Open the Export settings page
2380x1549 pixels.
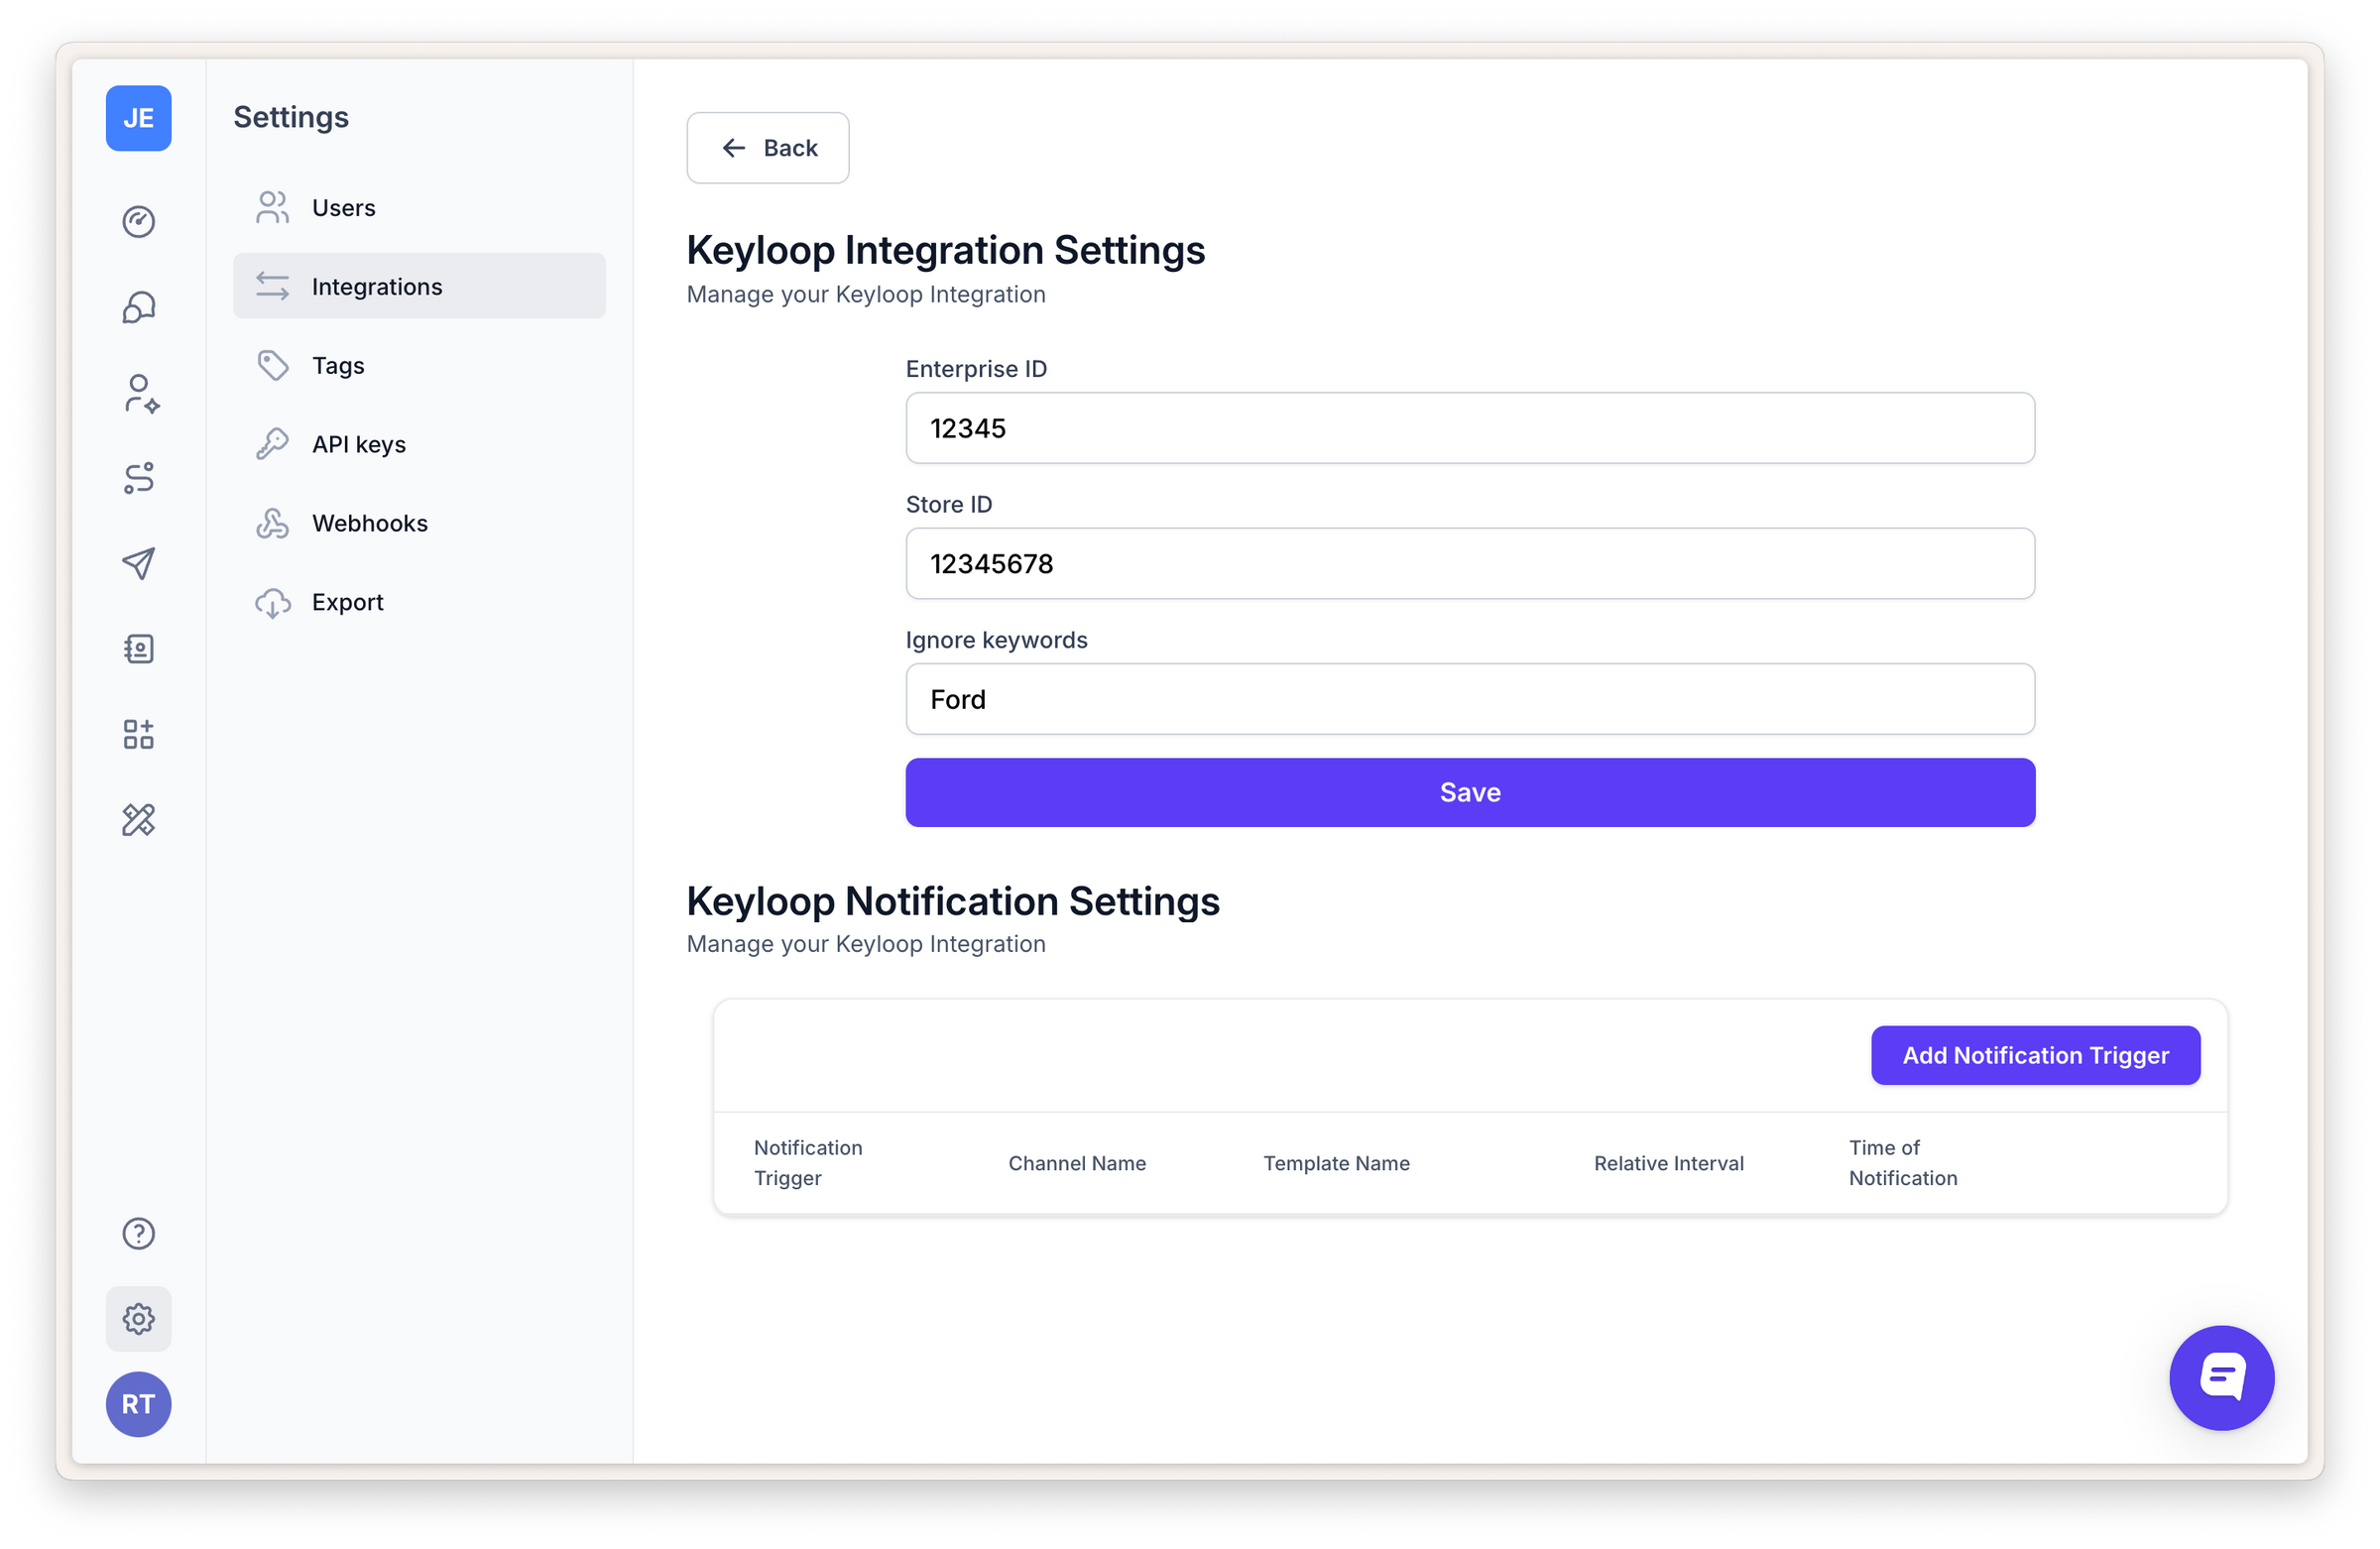tap(347, 601)
